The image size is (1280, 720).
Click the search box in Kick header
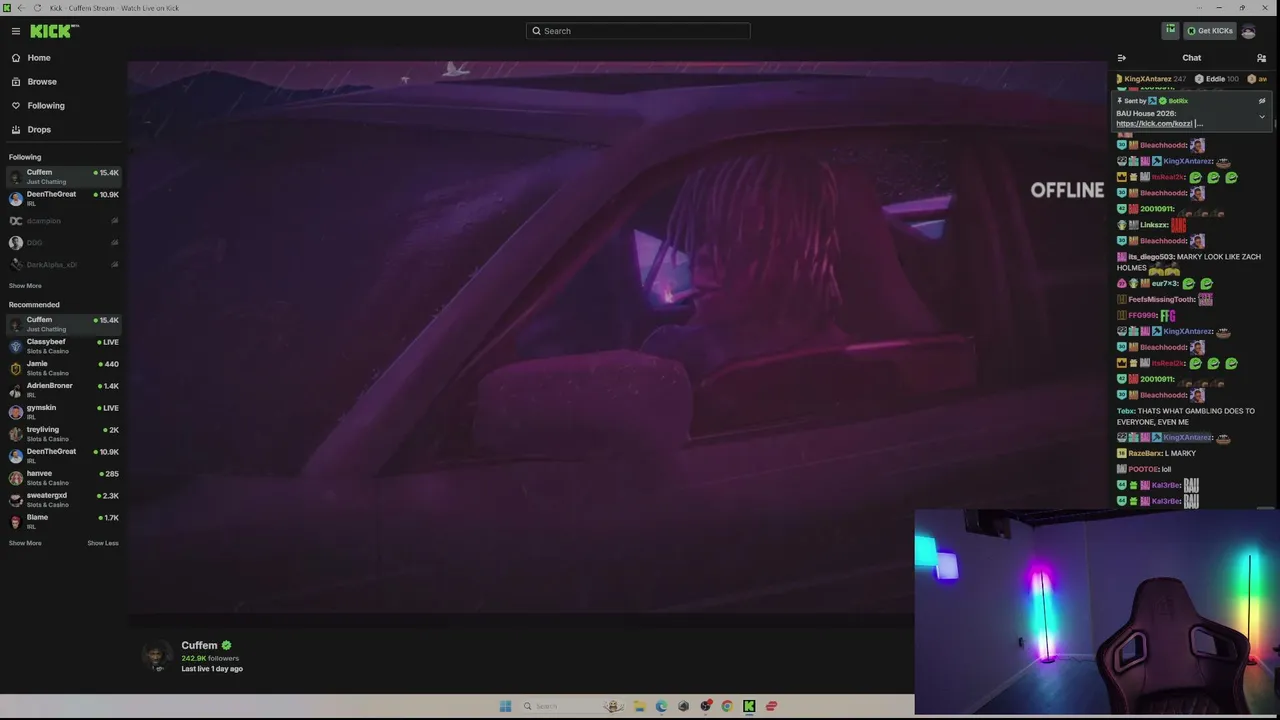[638, 31]
